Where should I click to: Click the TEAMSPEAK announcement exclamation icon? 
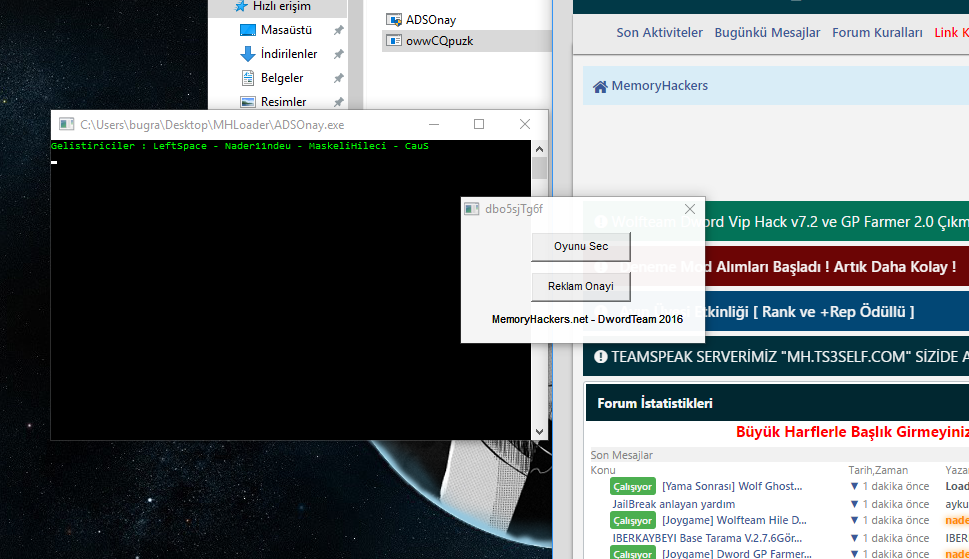[x=601, y=356]
